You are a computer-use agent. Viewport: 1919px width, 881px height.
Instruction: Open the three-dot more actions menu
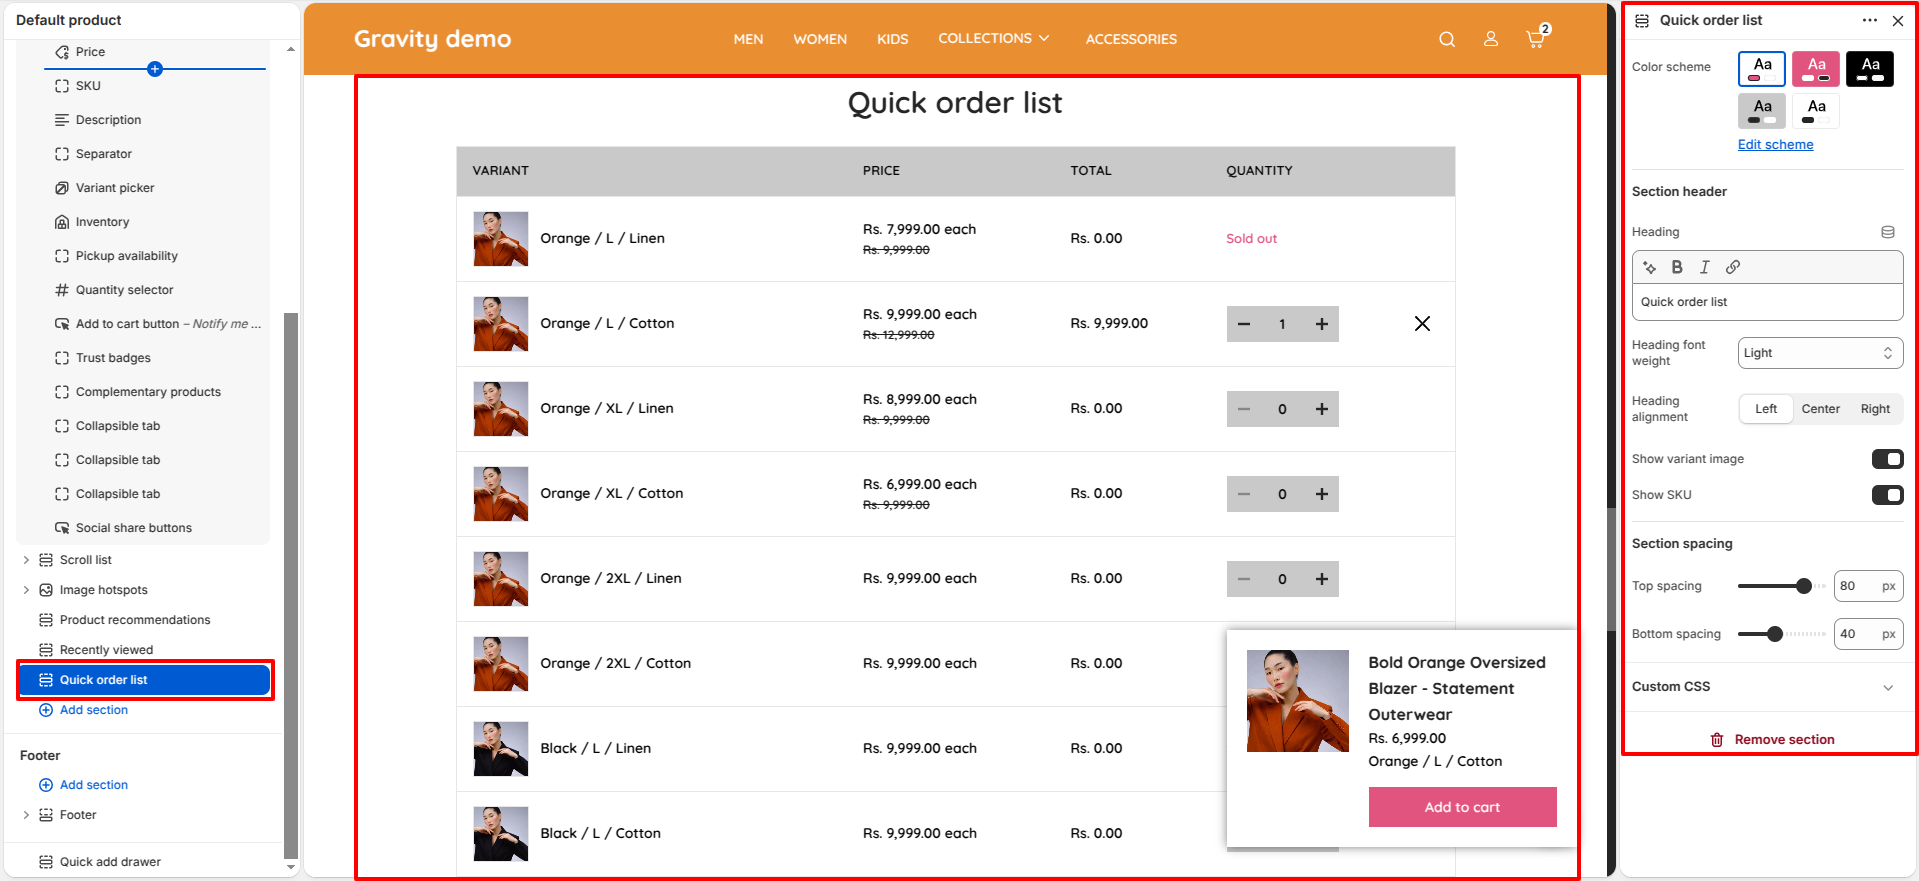1870,20
